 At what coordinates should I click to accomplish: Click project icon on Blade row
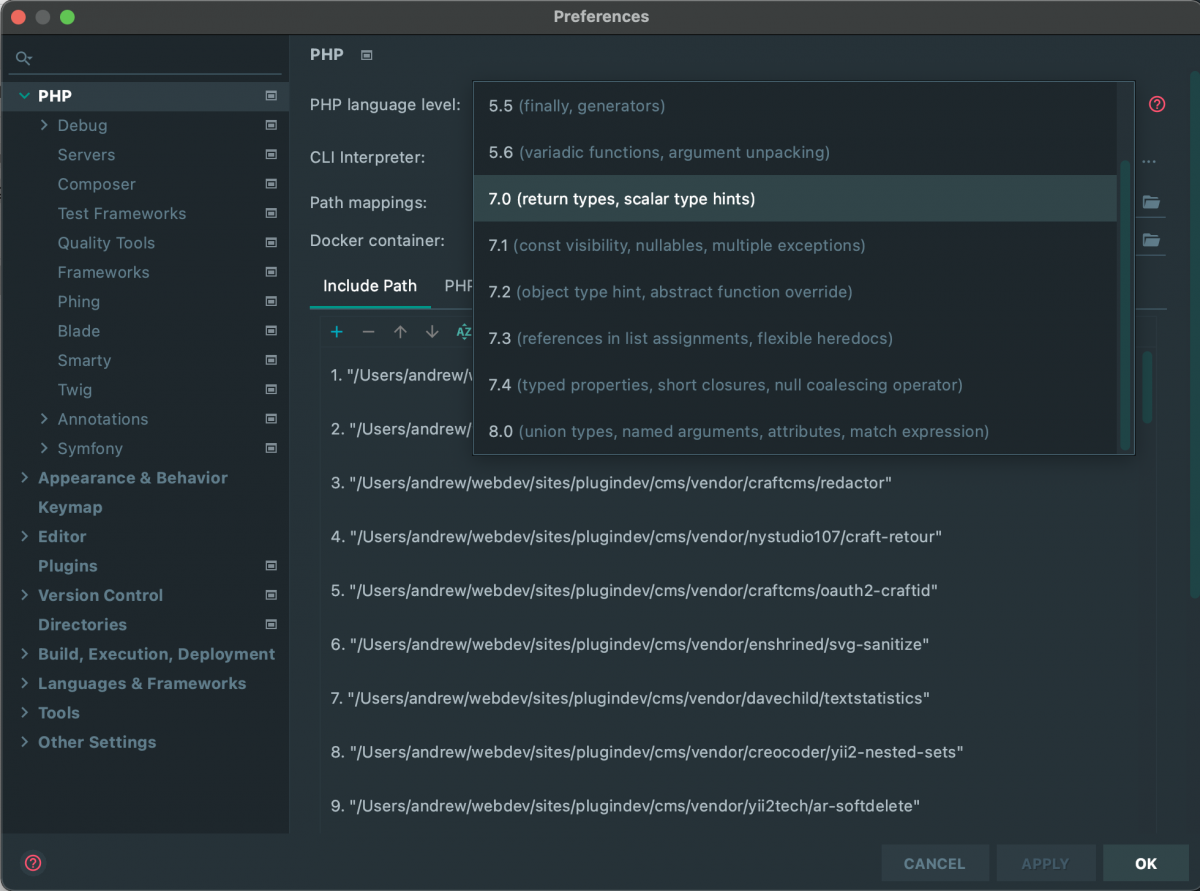click(x=271, y=331)
